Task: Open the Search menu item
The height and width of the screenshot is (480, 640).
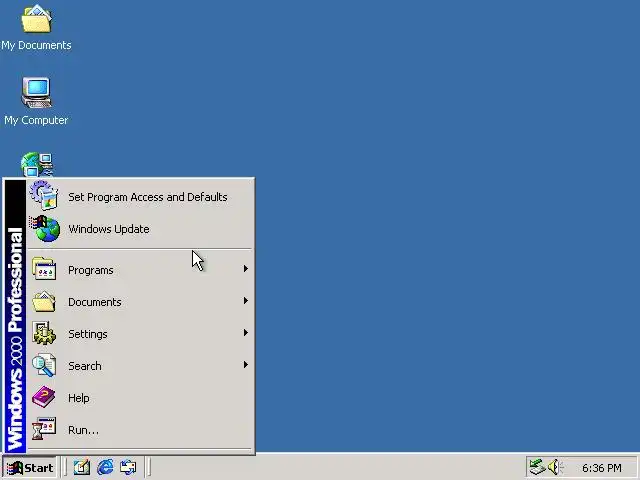Action: [x=140, y=366]
